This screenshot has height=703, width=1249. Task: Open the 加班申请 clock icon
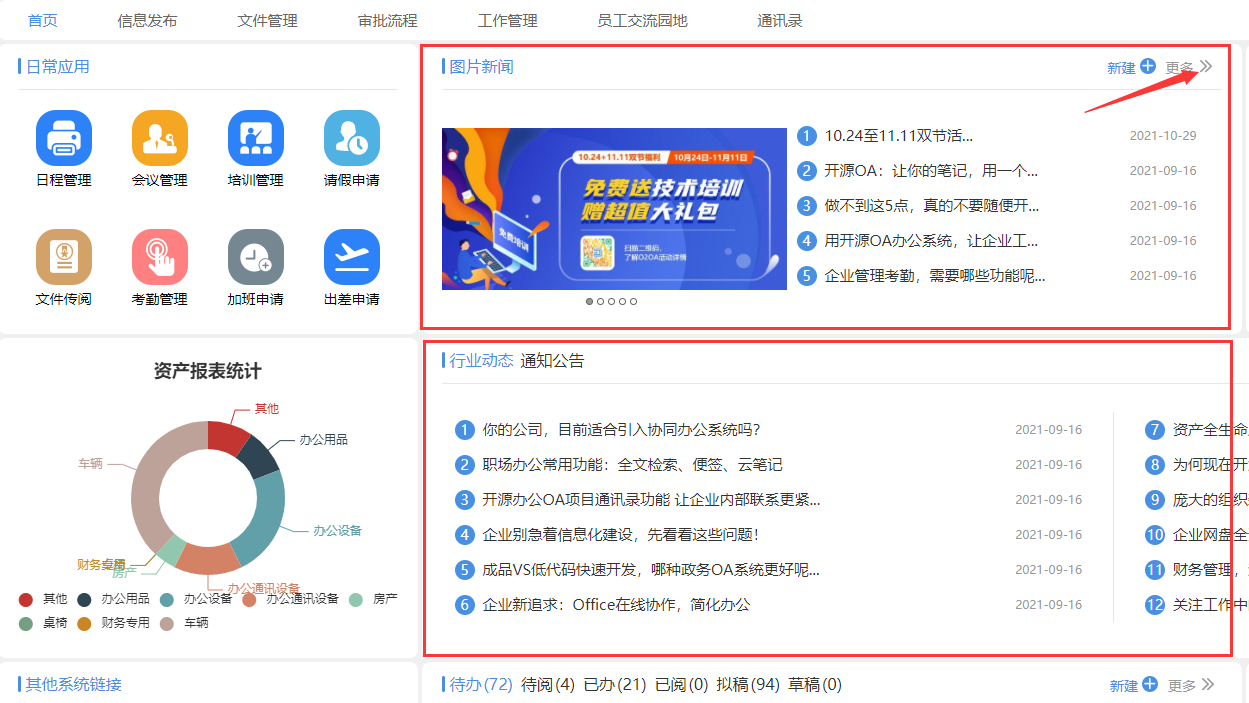click(256, 257)
